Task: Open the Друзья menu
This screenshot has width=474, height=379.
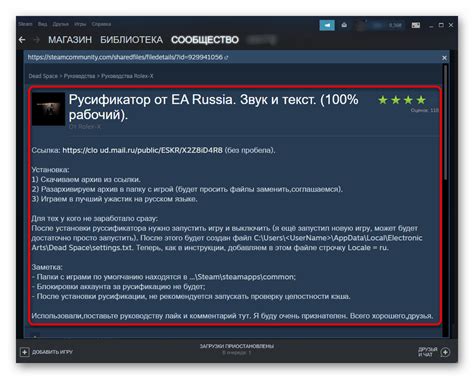Action: pos(61,24)
